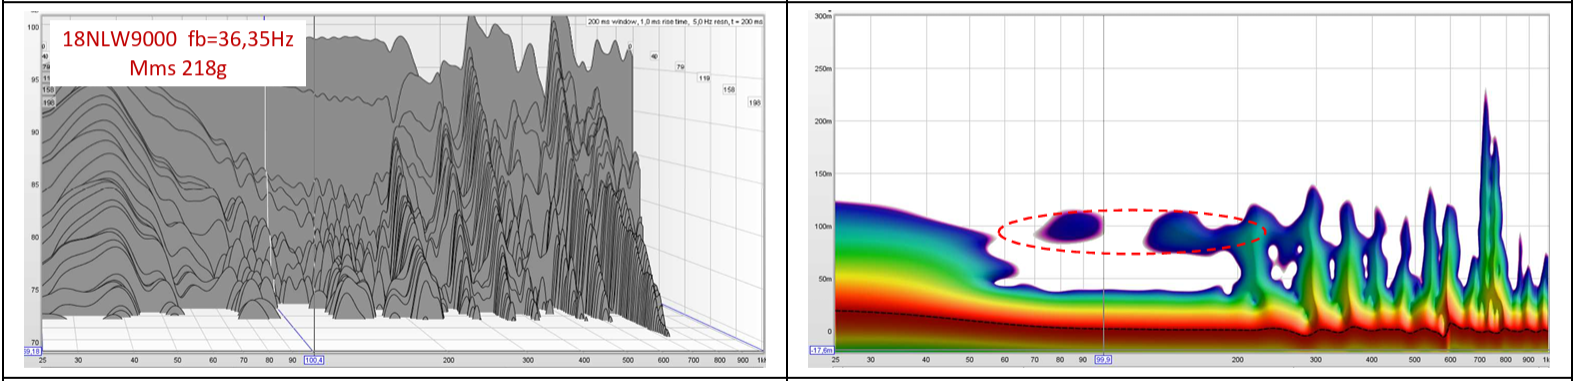Click the 400 Hz label on spectrogram frequency axis
1576x381 pixels.
(1372, 359)
